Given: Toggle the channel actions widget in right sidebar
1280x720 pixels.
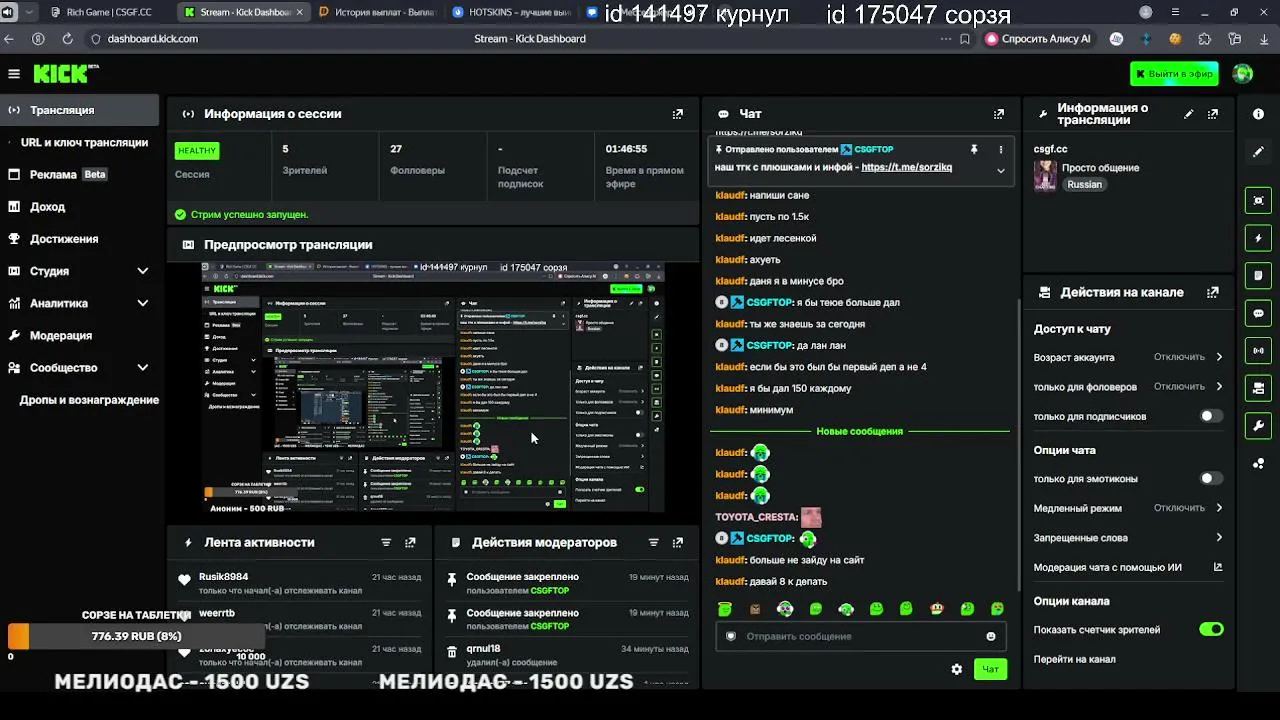Looking at the screenshot, I should (x=1258, y=388).
